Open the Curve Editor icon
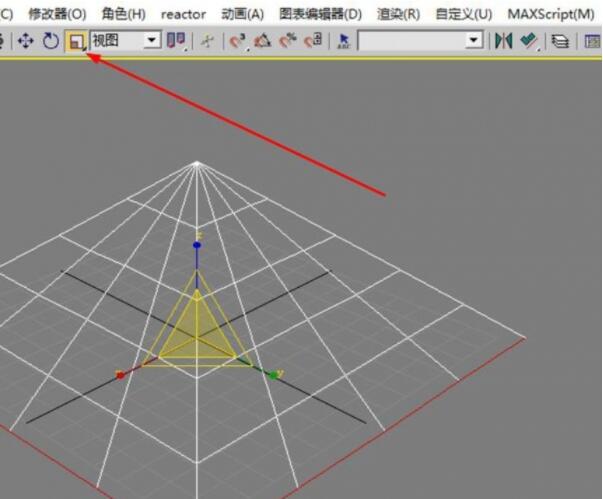Screen dimensions: 603x499 590,41
